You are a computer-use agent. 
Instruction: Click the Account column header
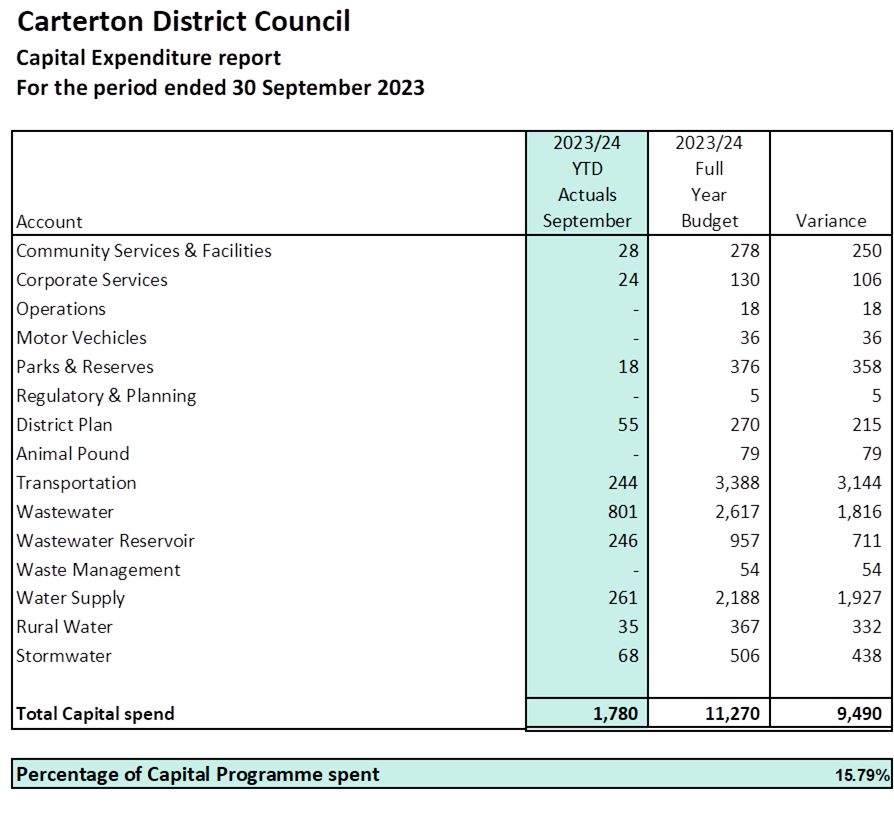pyautogui.click(x=50, y=221)
